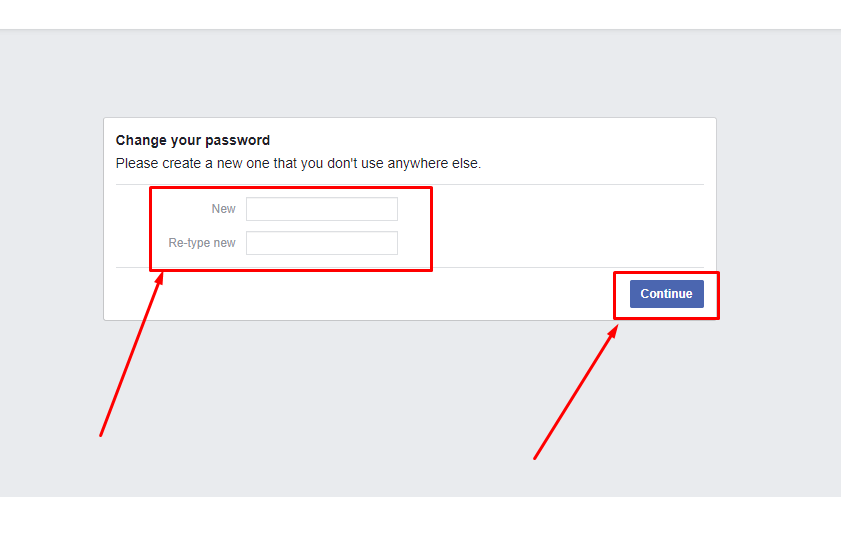841x550 pixels.
Task: Click the New password input field
Action: tap(321, 209)
